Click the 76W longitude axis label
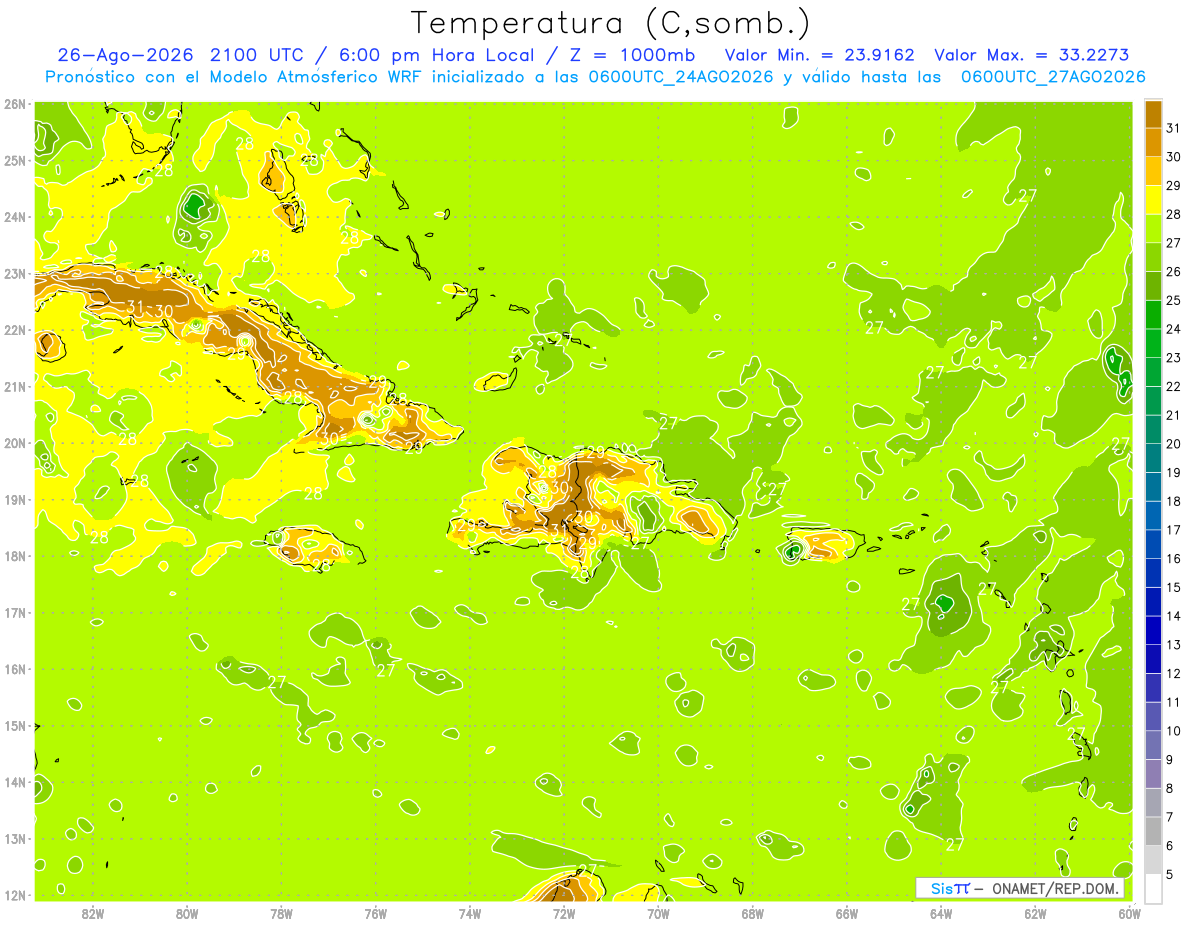Image resolution: width=1200 pixels, height=927 pixels. pyautogui.click(x=376, y=913)
